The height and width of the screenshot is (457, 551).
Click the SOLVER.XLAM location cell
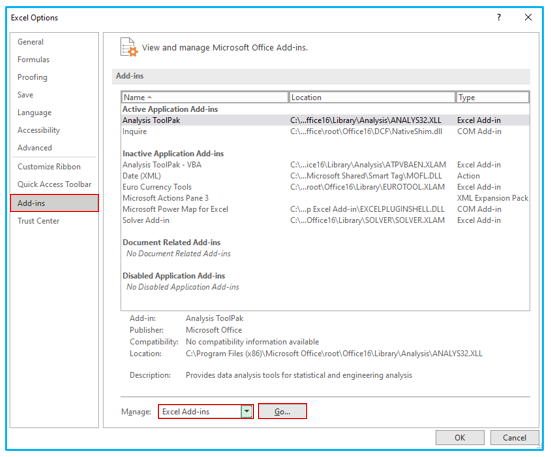tap(367, 220)
